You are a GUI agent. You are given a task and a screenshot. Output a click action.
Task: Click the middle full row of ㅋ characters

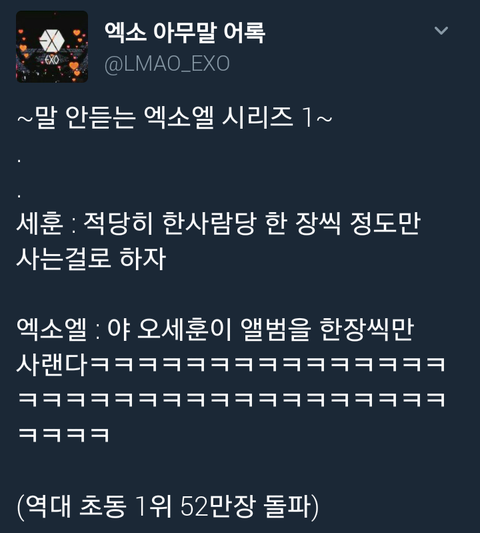pos(232,399)
